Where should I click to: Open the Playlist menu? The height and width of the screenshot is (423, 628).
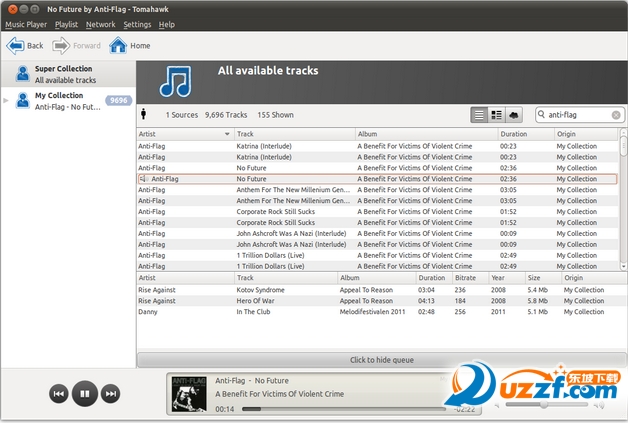66,24
